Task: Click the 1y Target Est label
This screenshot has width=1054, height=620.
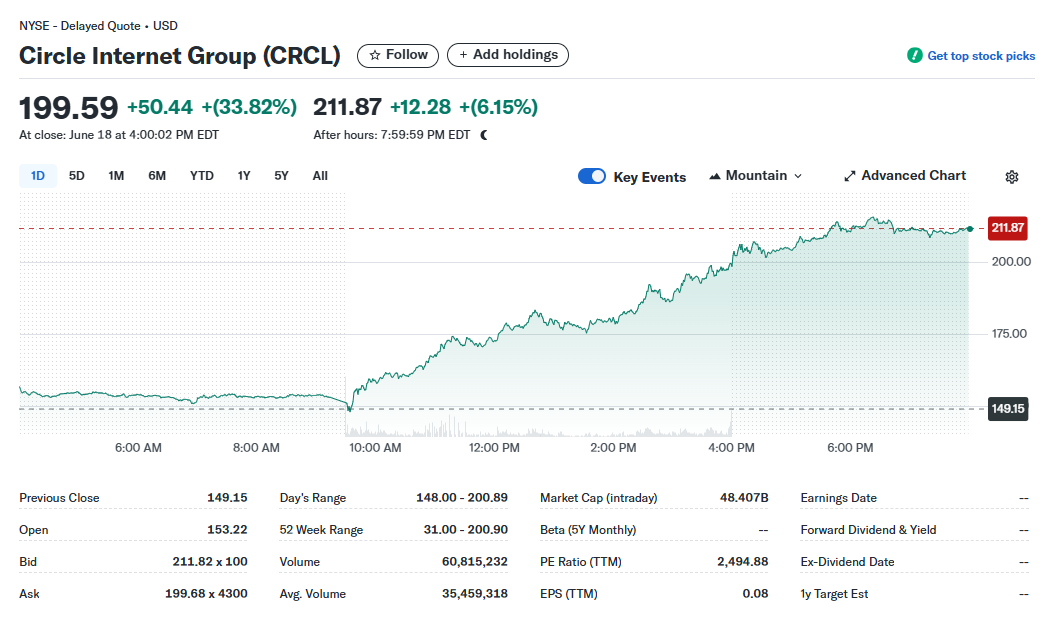Action: pyautogui.click(x=834, y=594)
